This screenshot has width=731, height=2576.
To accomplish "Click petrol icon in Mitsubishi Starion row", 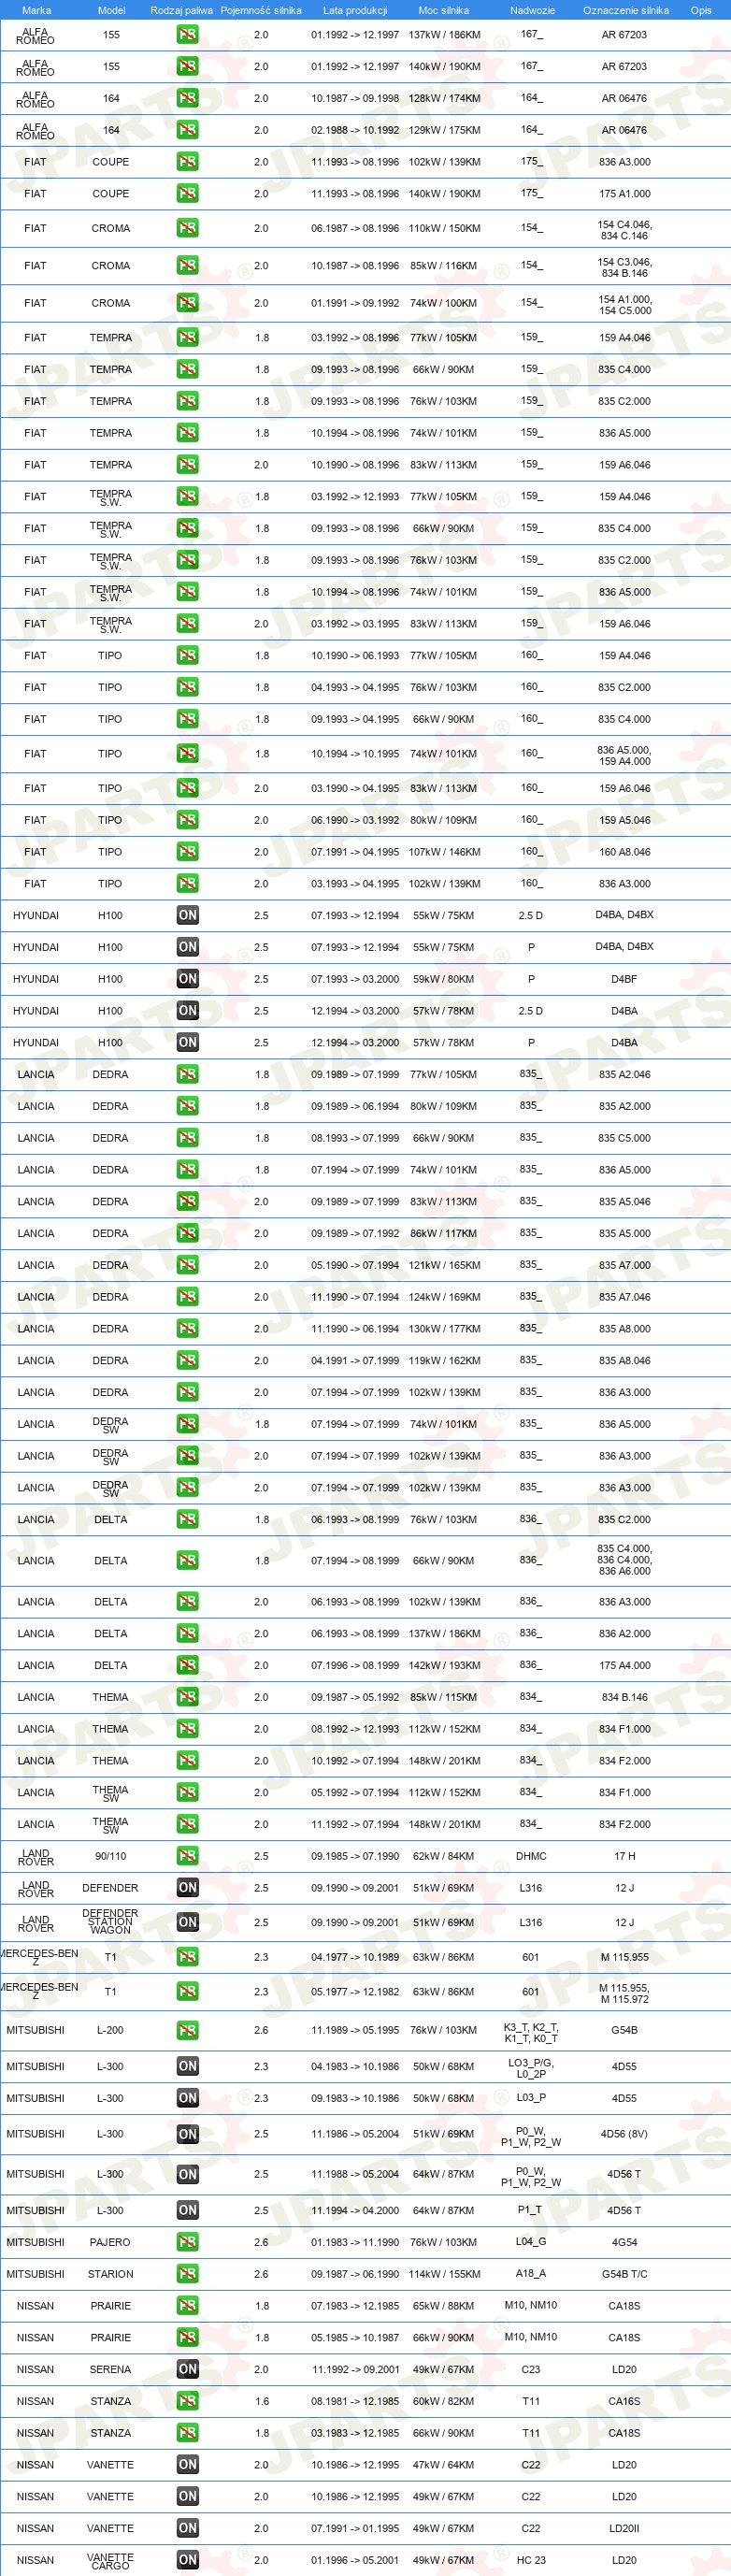I will [x=187, y=2274].
